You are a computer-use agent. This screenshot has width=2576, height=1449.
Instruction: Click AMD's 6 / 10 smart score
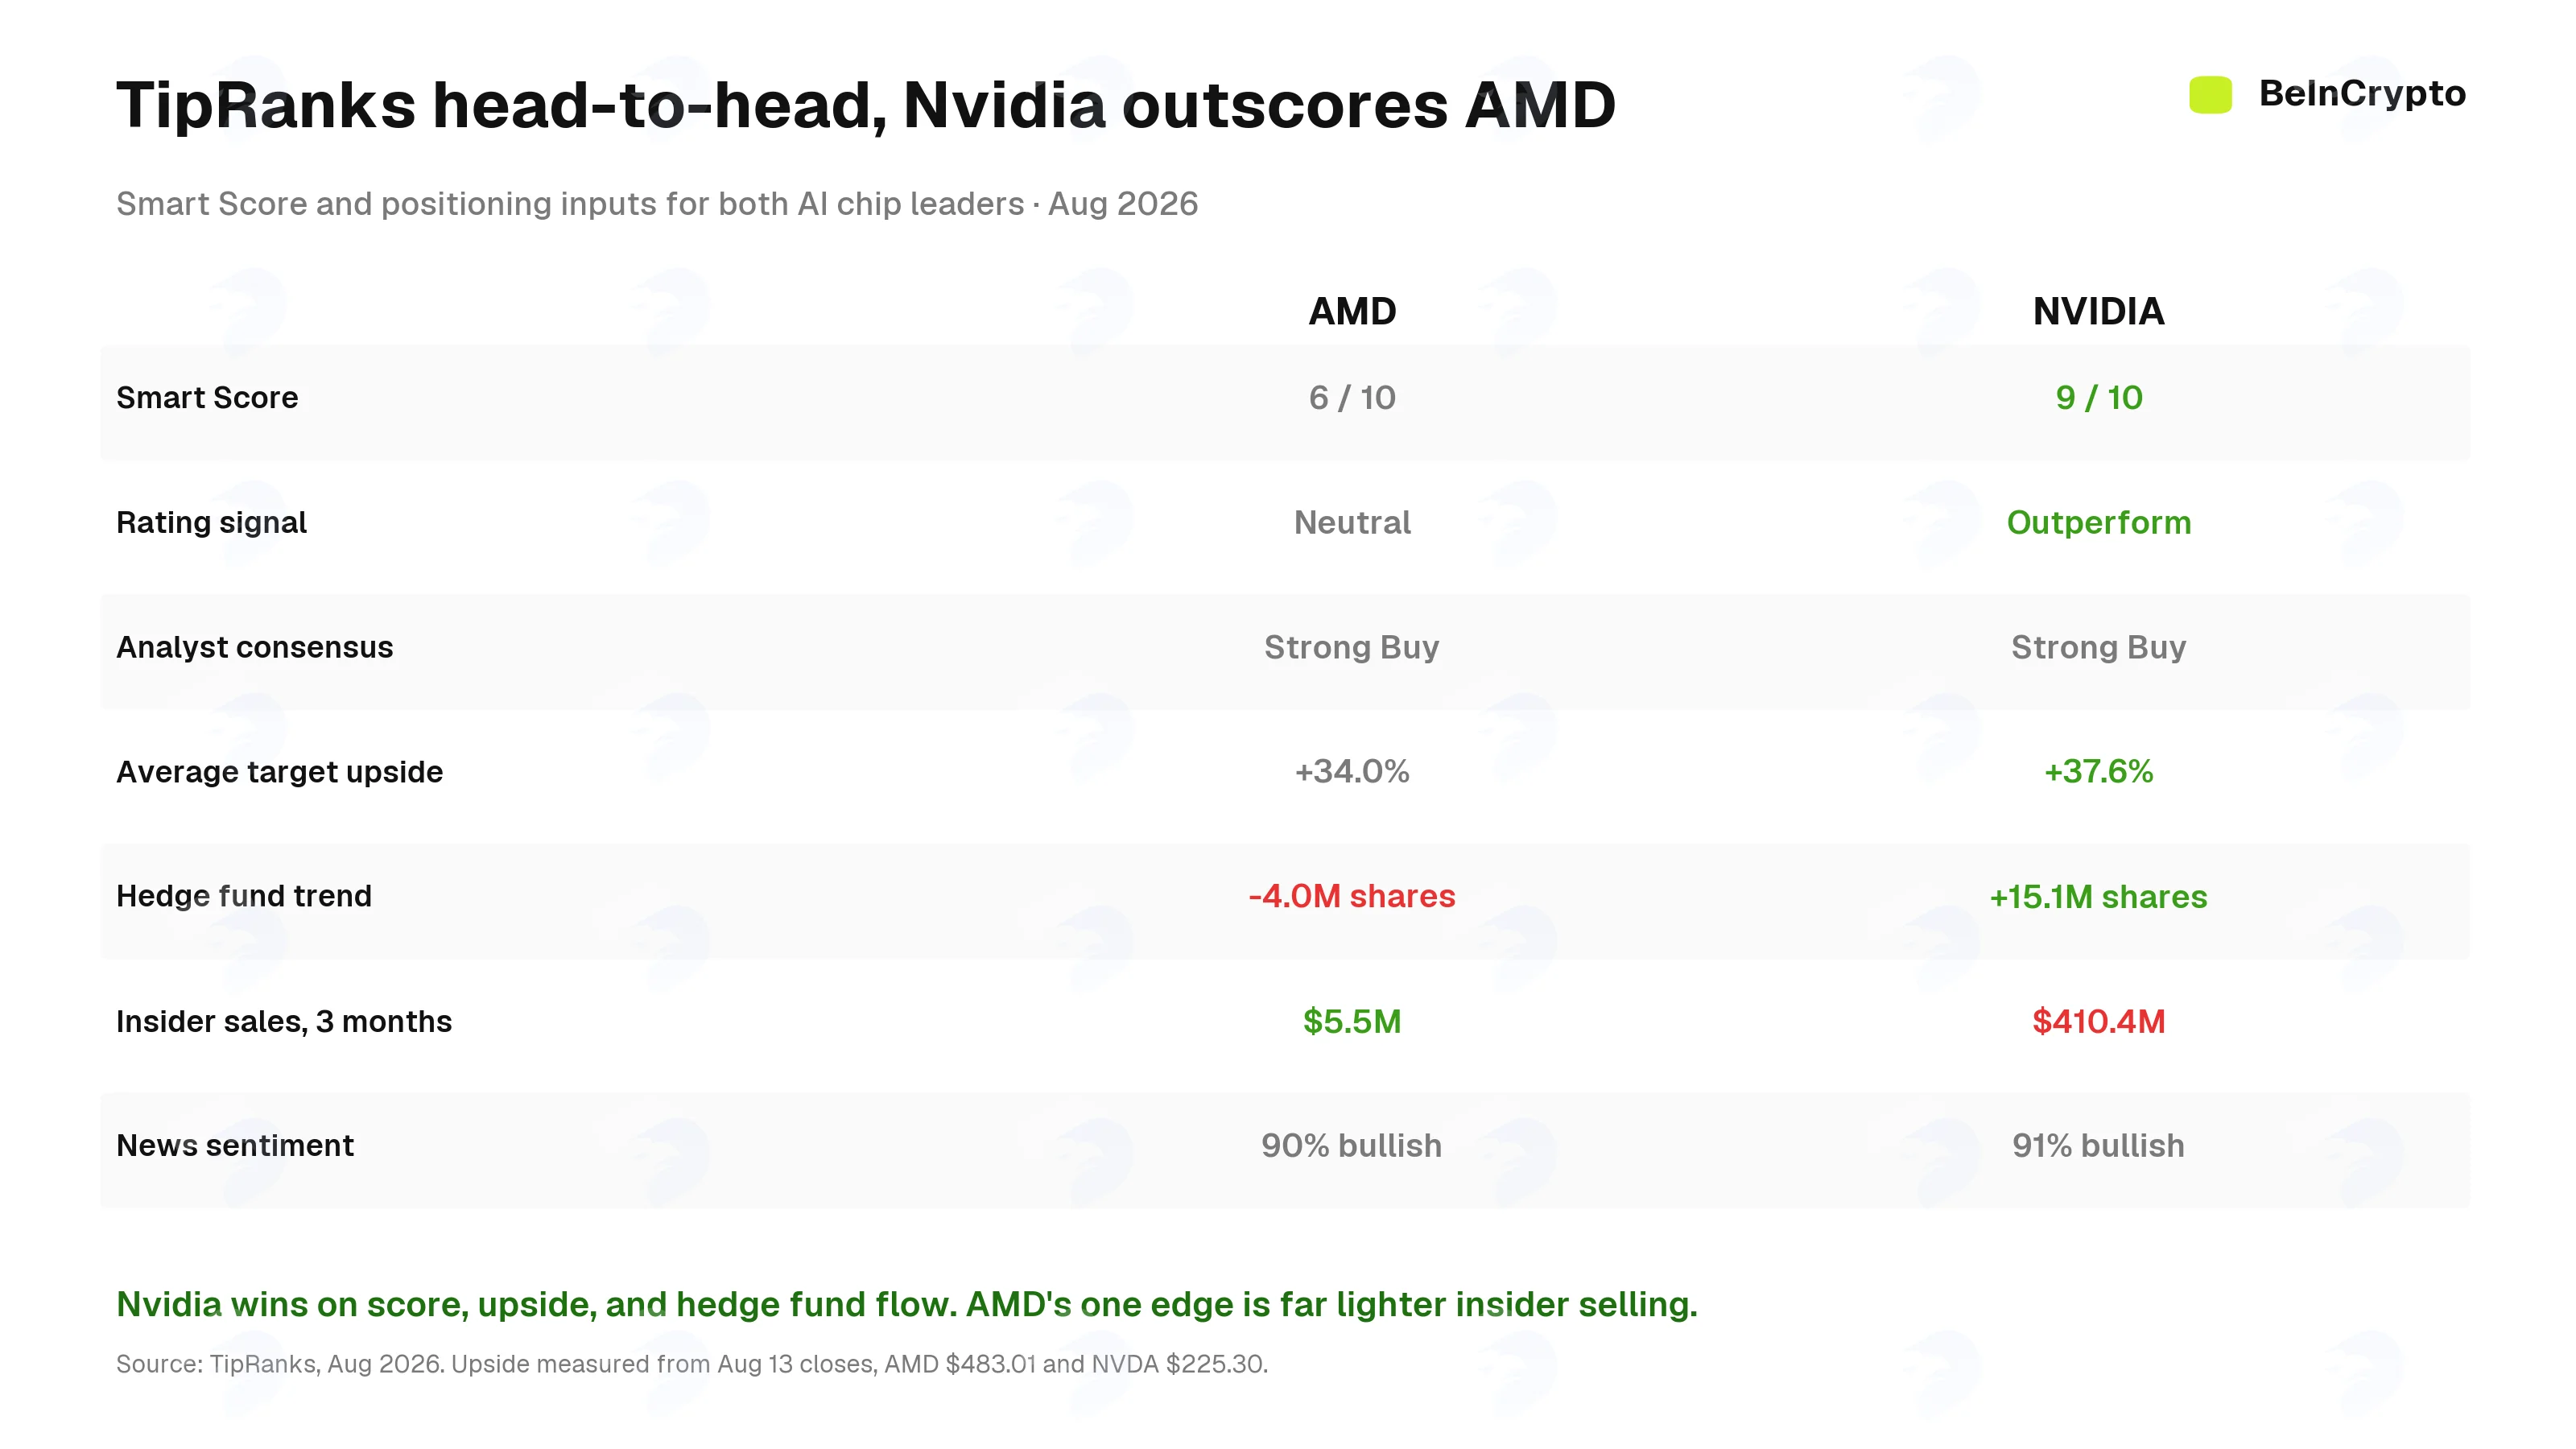click(1352, 398)
